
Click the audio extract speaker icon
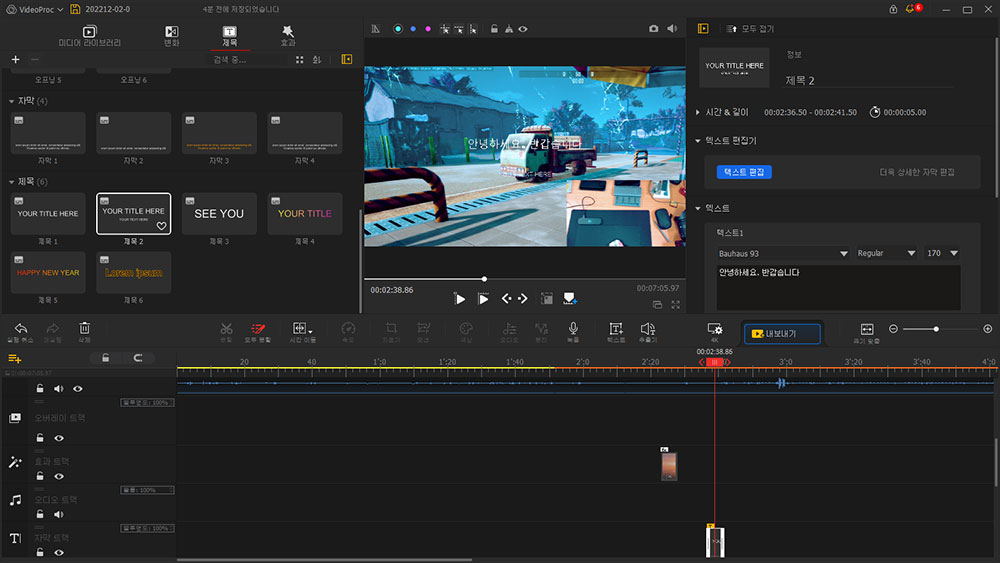point(647,328)
